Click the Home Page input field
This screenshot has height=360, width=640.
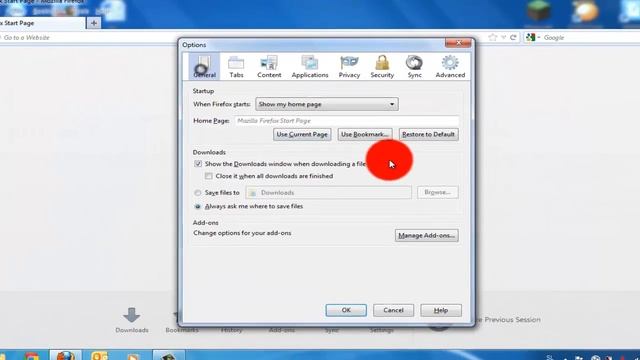point(347,121)
